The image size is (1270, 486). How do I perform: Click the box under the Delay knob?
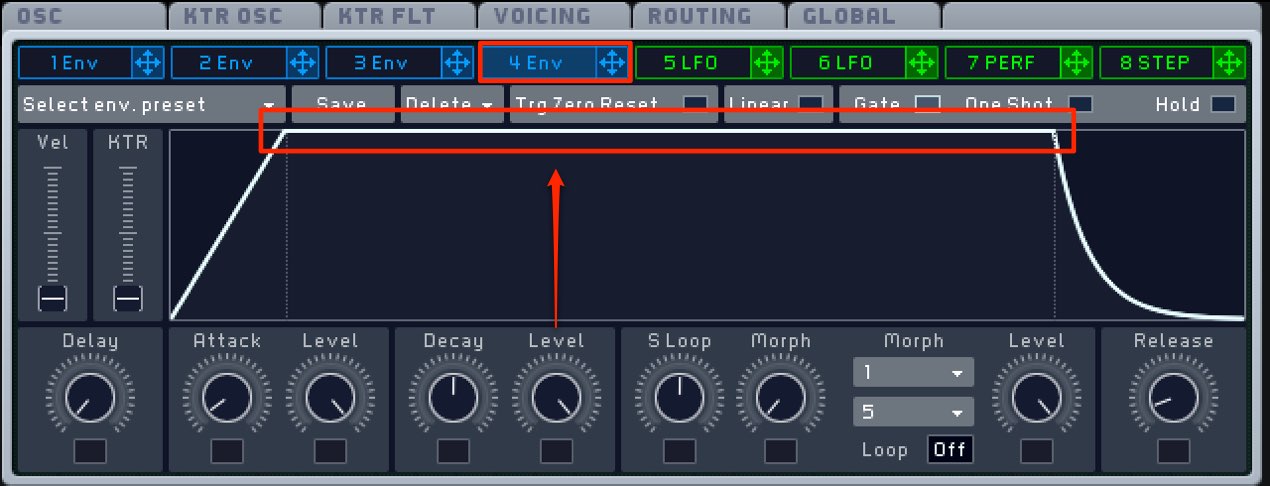[x=89, y=451]
